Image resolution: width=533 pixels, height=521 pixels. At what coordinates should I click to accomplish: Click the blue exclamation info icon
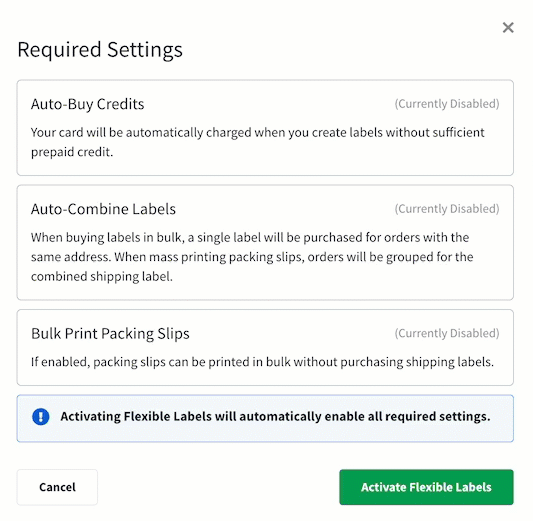point(41,417)
